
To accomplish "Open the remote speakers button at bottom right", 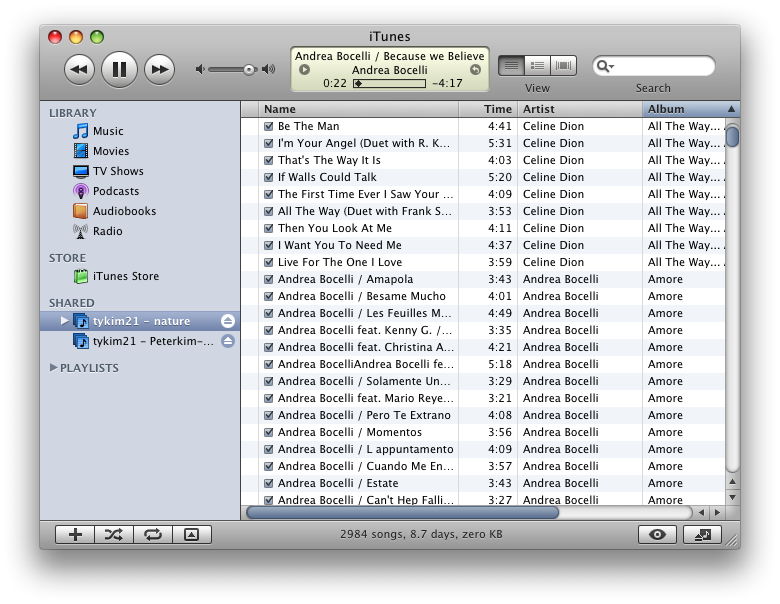I will point(702,535).
